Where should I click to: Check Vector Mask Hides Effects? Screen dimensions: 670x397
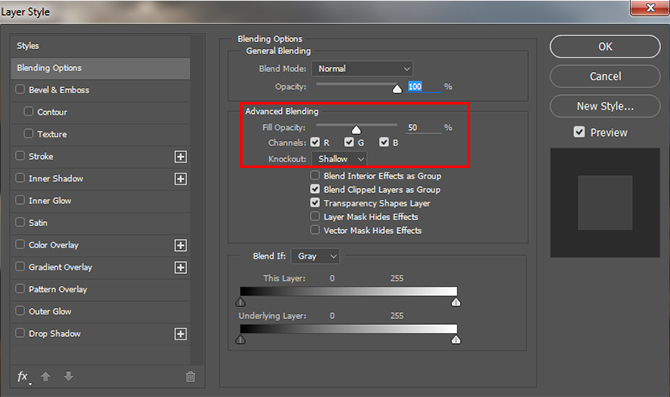tap(315, 230)
